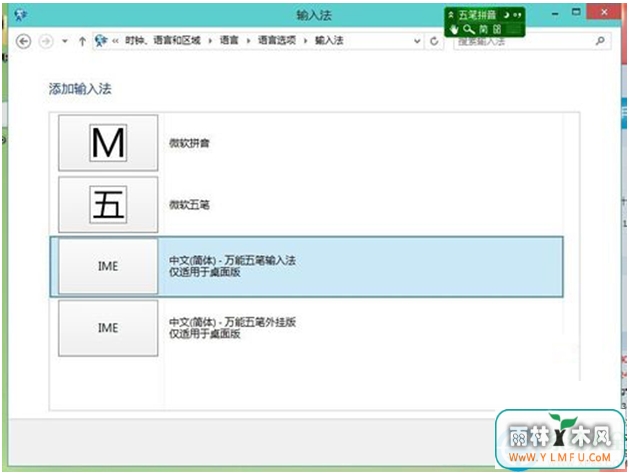
Task: Click the hand icon on IME toolbar
Action: 454,29
